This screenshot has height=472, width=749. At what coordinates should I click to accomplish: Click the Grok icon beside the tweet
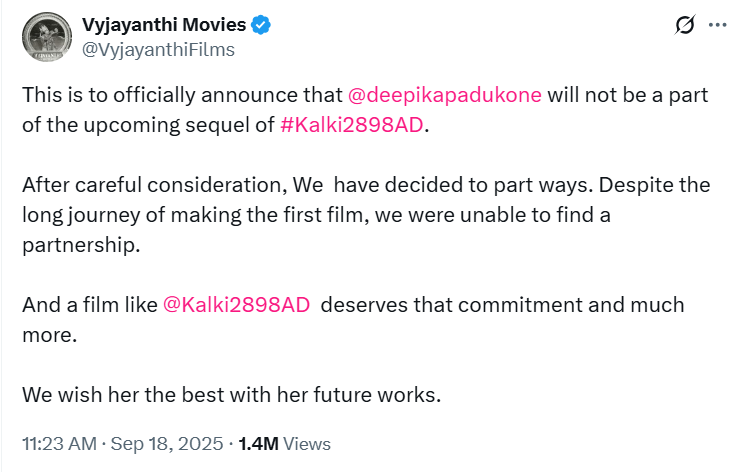[x=686, y=25]
